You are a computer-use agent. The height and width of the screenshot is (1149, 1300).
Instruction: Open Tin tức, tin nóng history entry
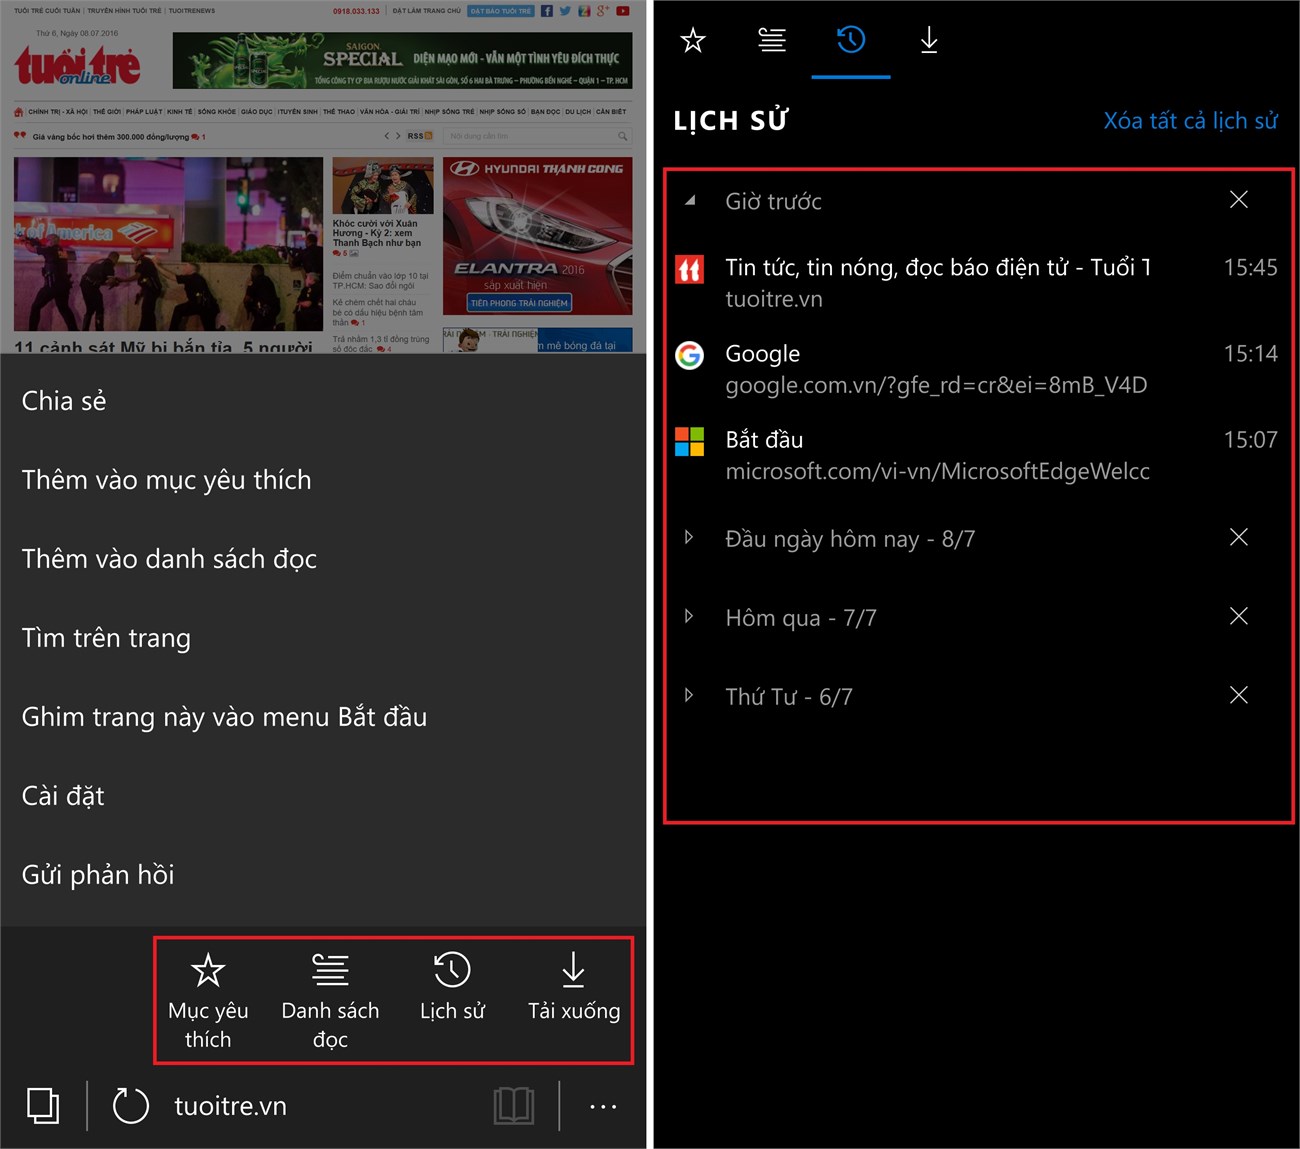click(938, 268)
